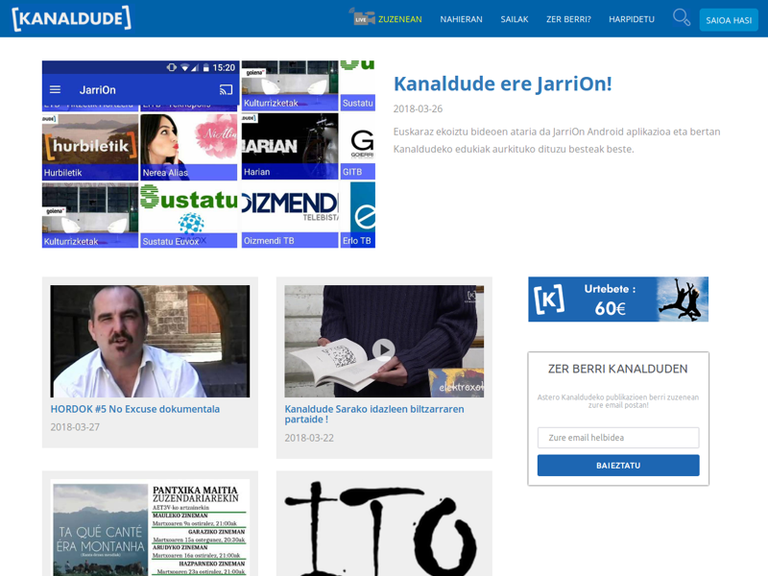Open the HORDOK #5 video thumbnail

point(150,341)
